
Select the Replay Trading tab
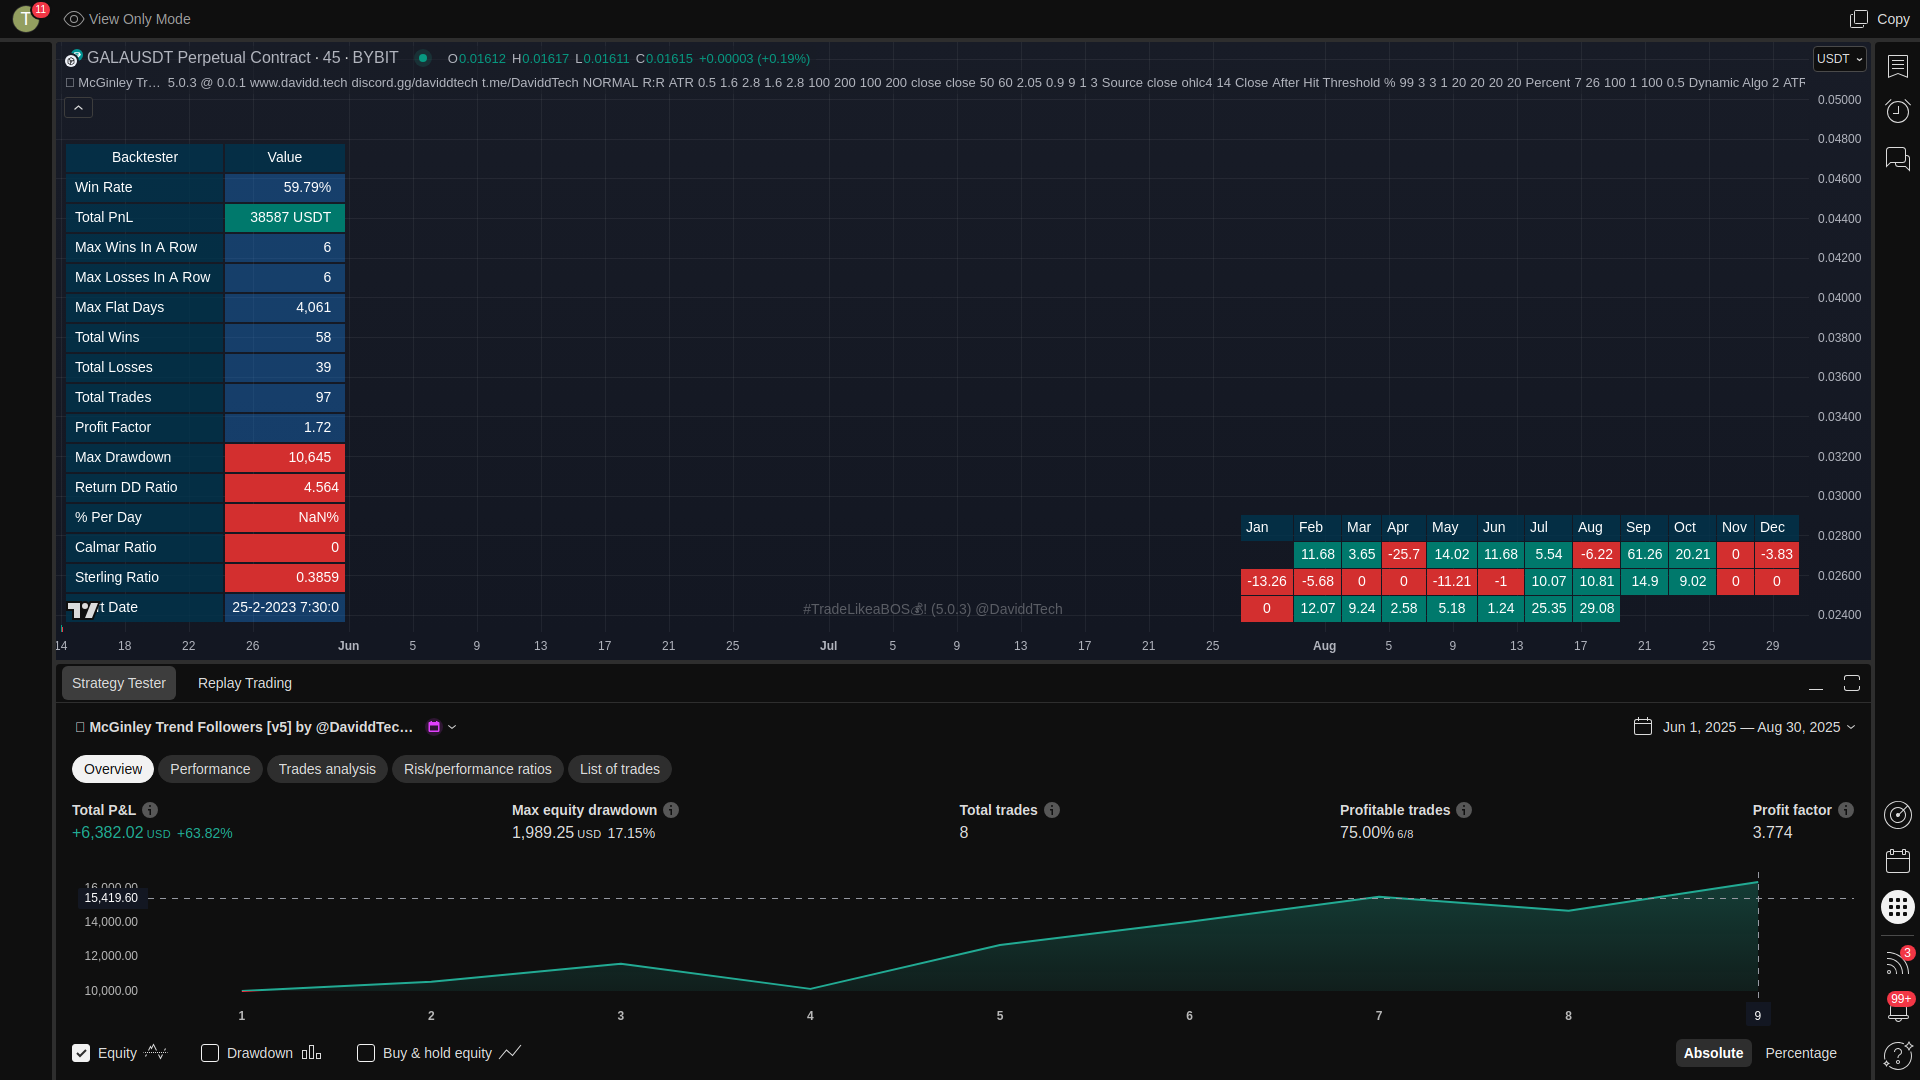[245, 683]
